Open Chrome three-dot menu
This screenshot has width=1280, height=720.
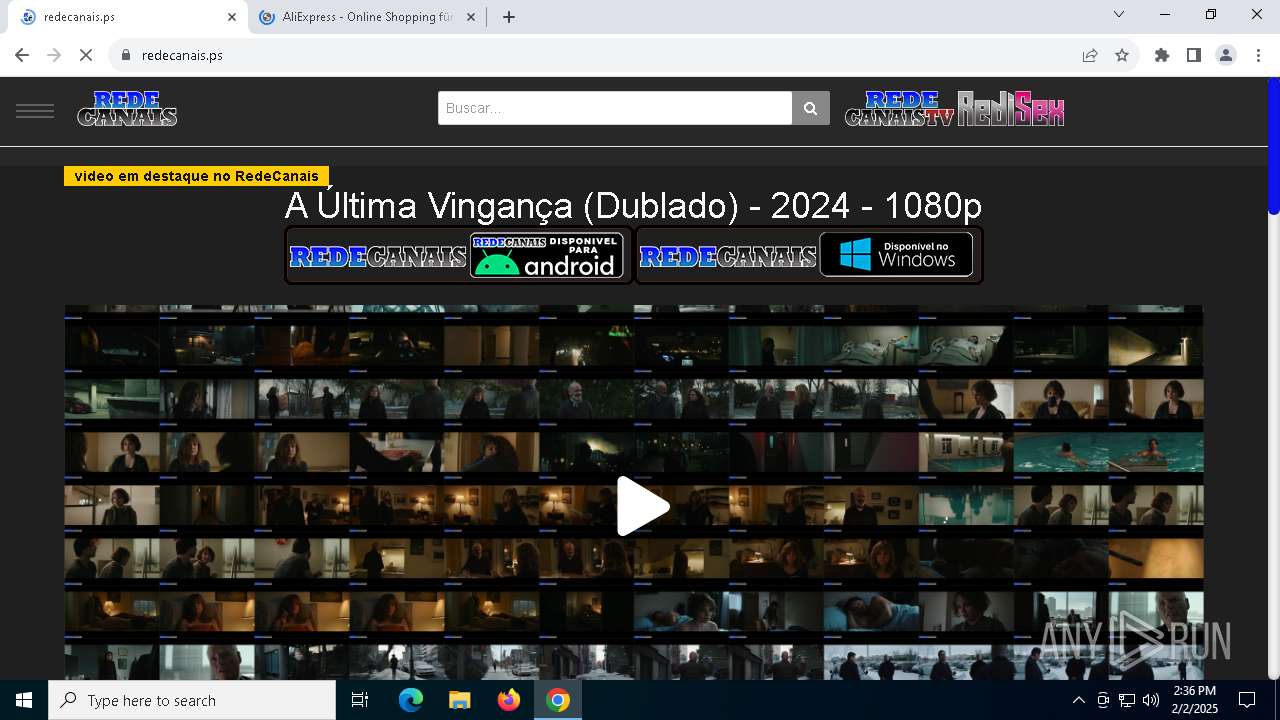point(1258,55)
